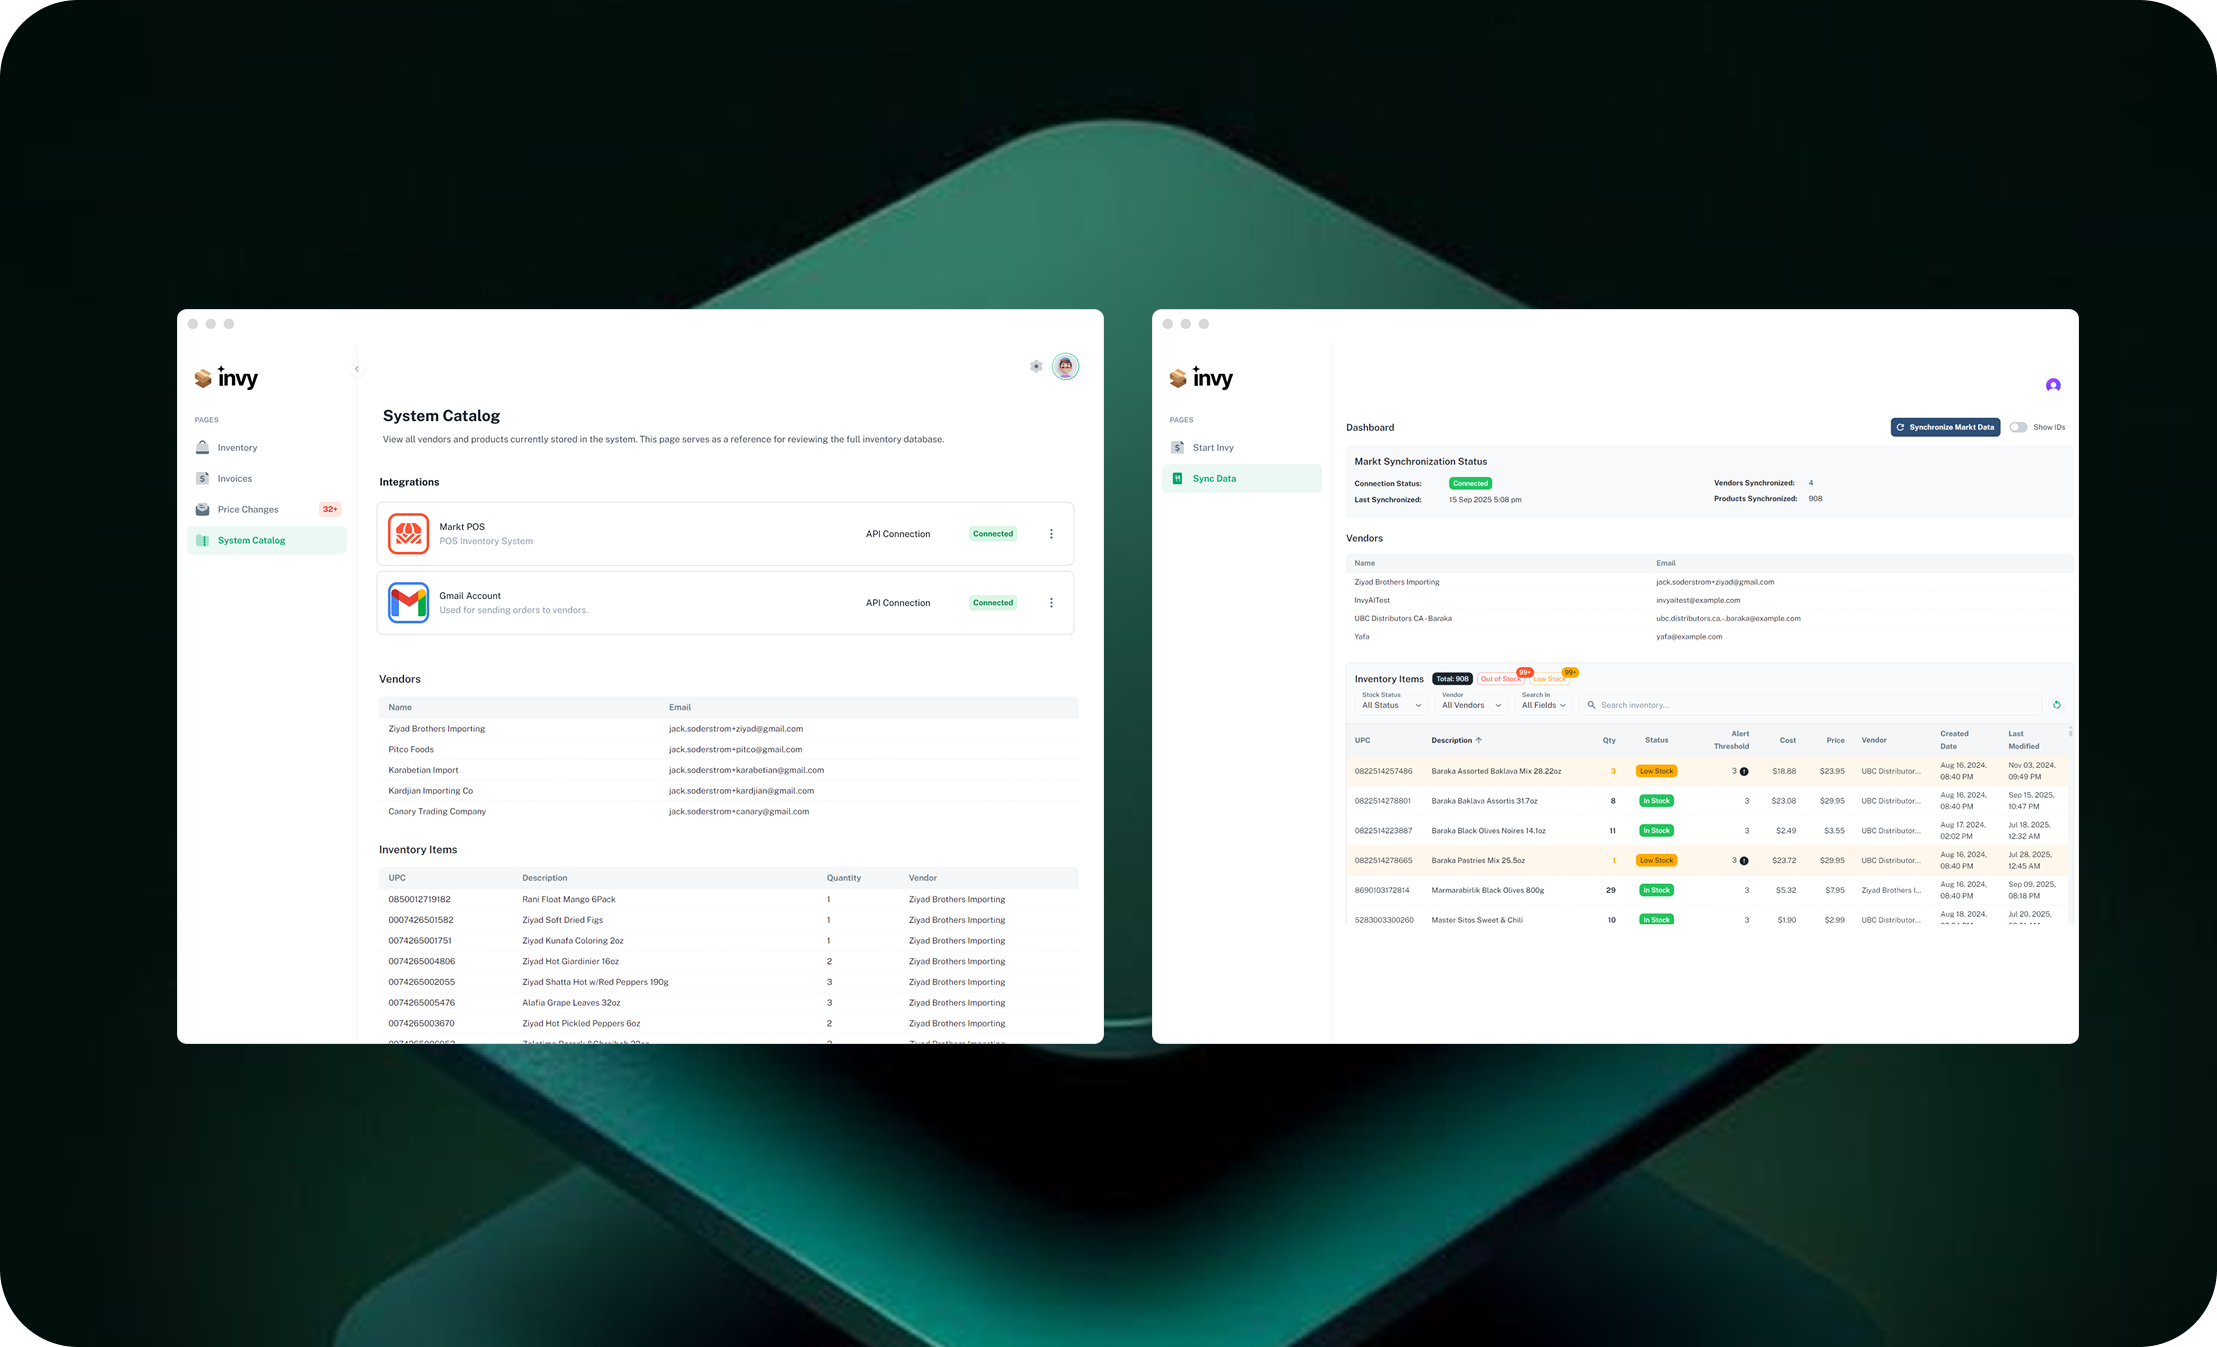Click the Markt POS integration logo
This screenshot has height=1347, width=2217.
(408, 534)
